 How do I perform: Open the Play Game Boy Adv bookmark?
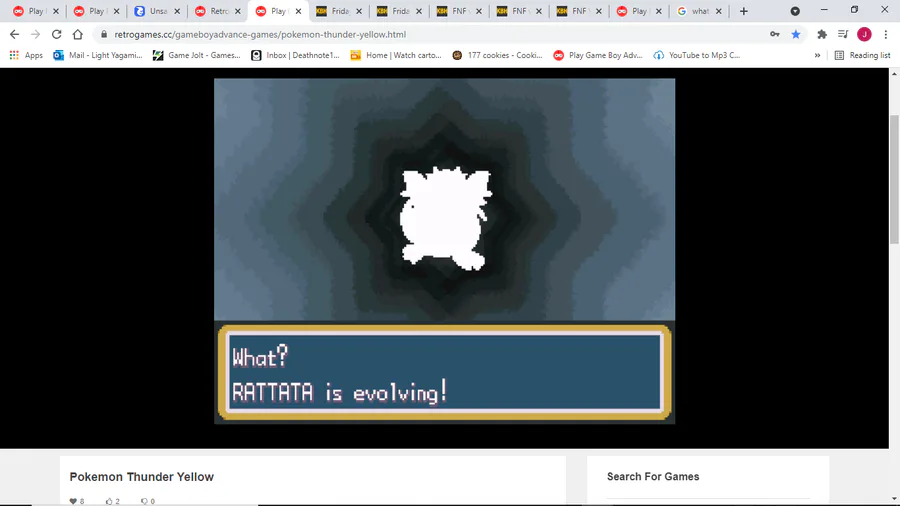click(x=598, y=55)
